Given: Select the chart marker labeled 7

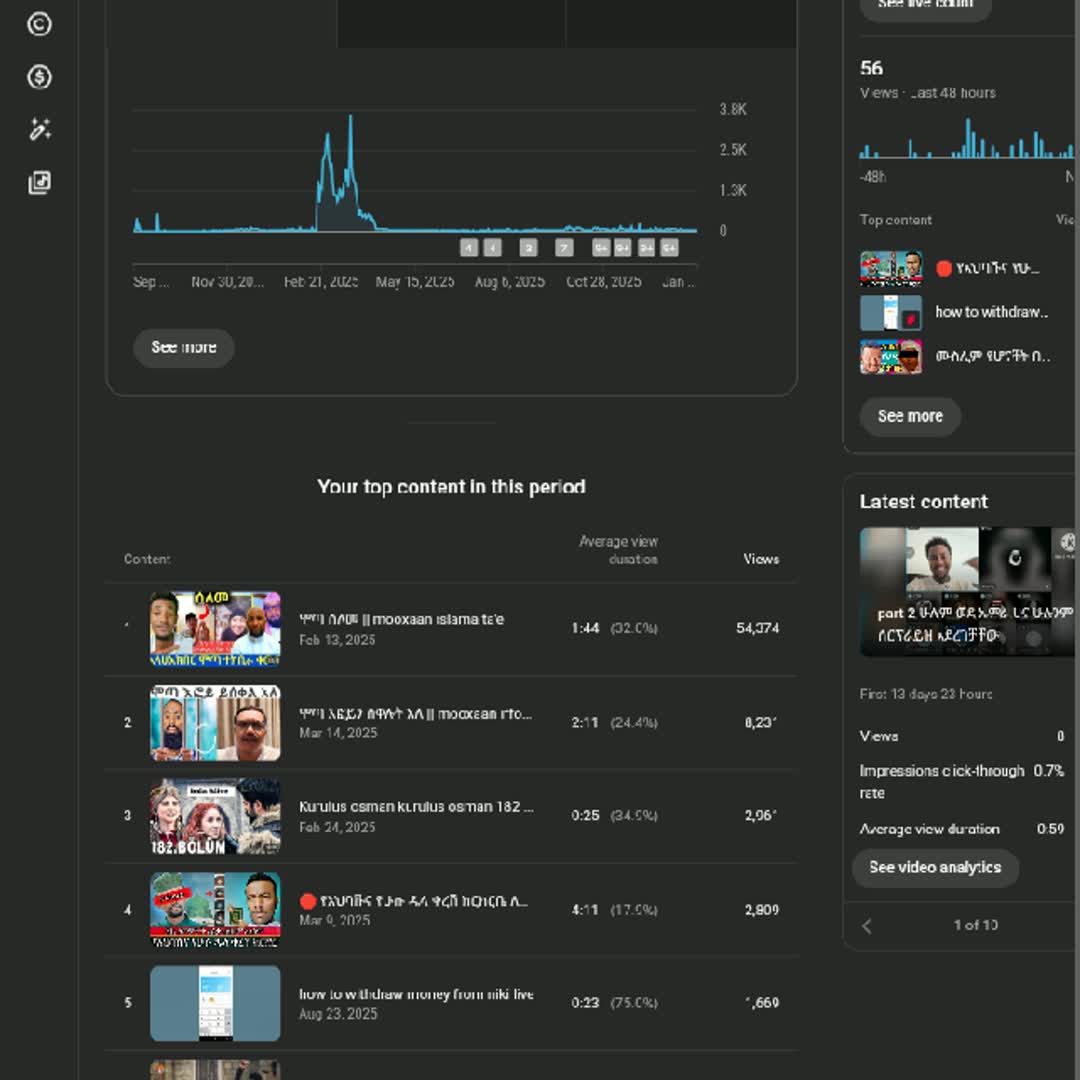Looking at the screenshot, I should [564, 248].
